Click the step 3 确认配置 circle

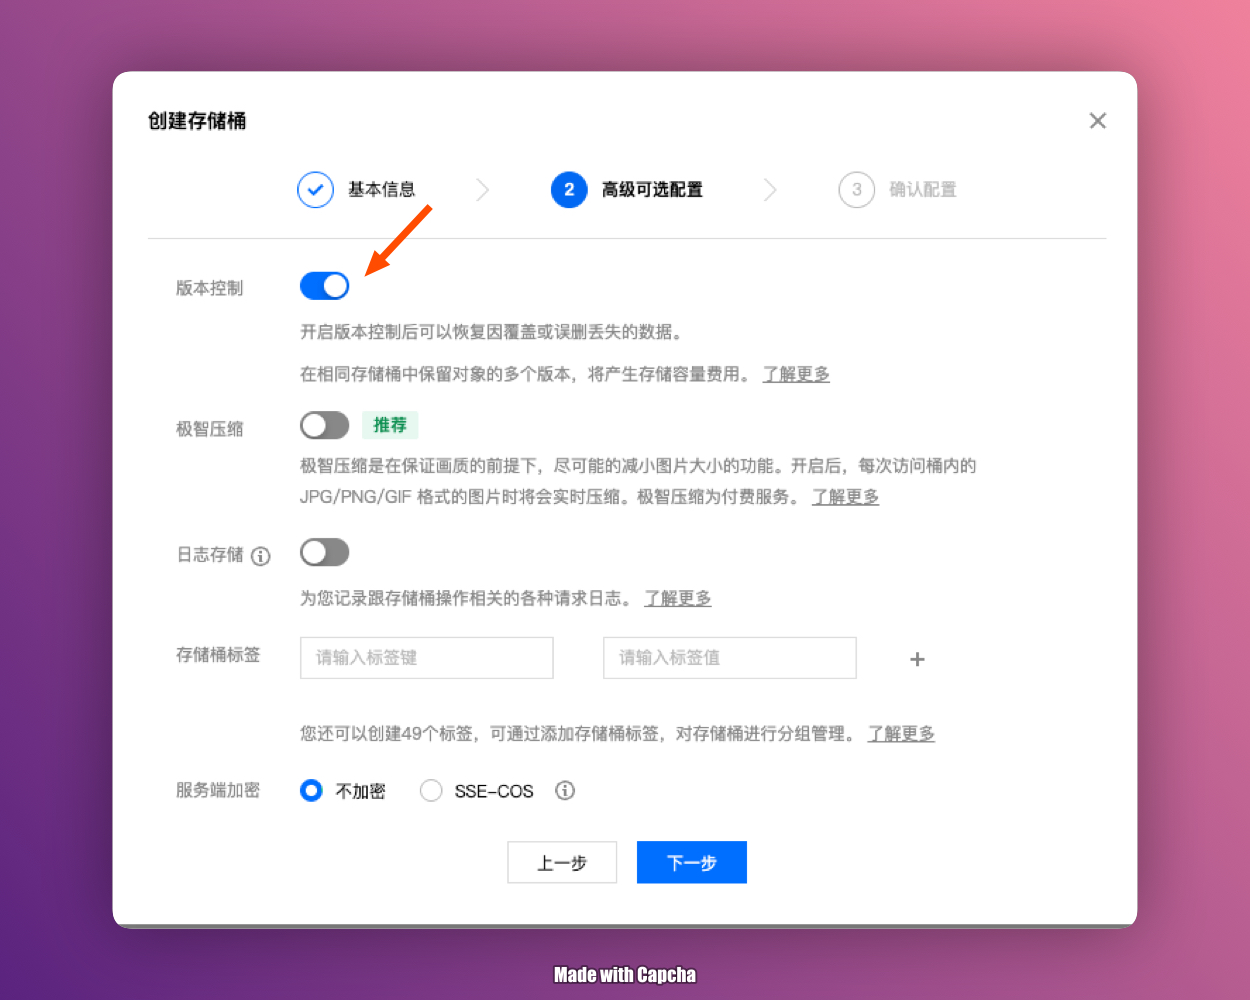click(856, 189)
